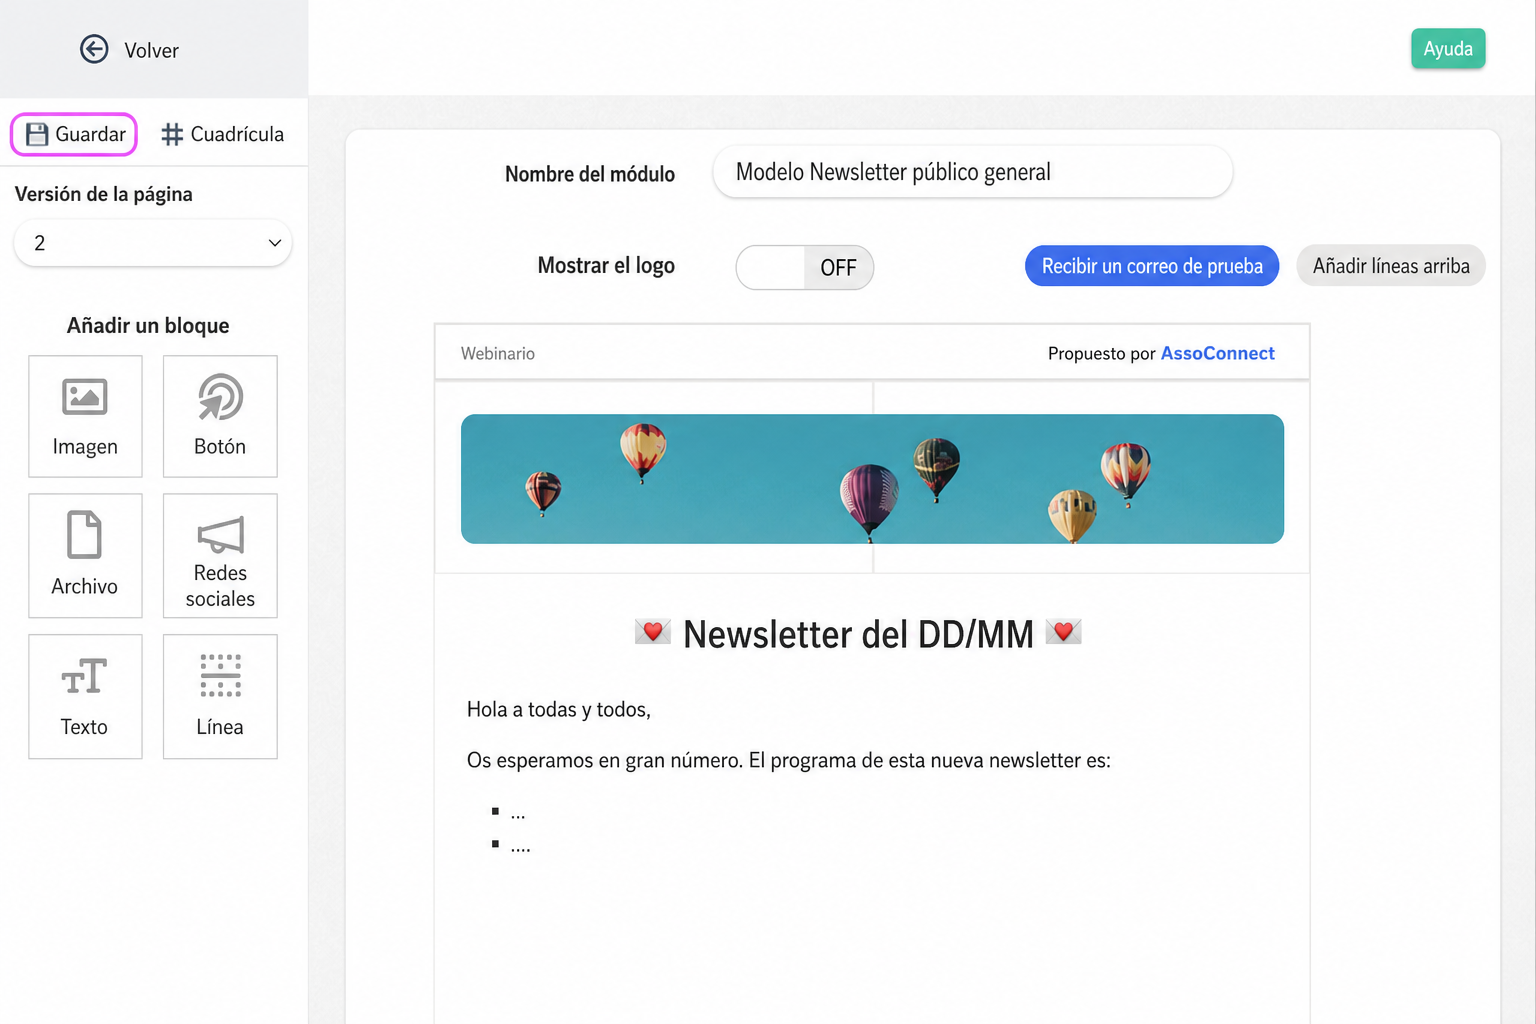Click the heart envelope emoji after DD/MM
Image resolution: width=1536 pixels, height=1024 pixels.
(1063, 632)
